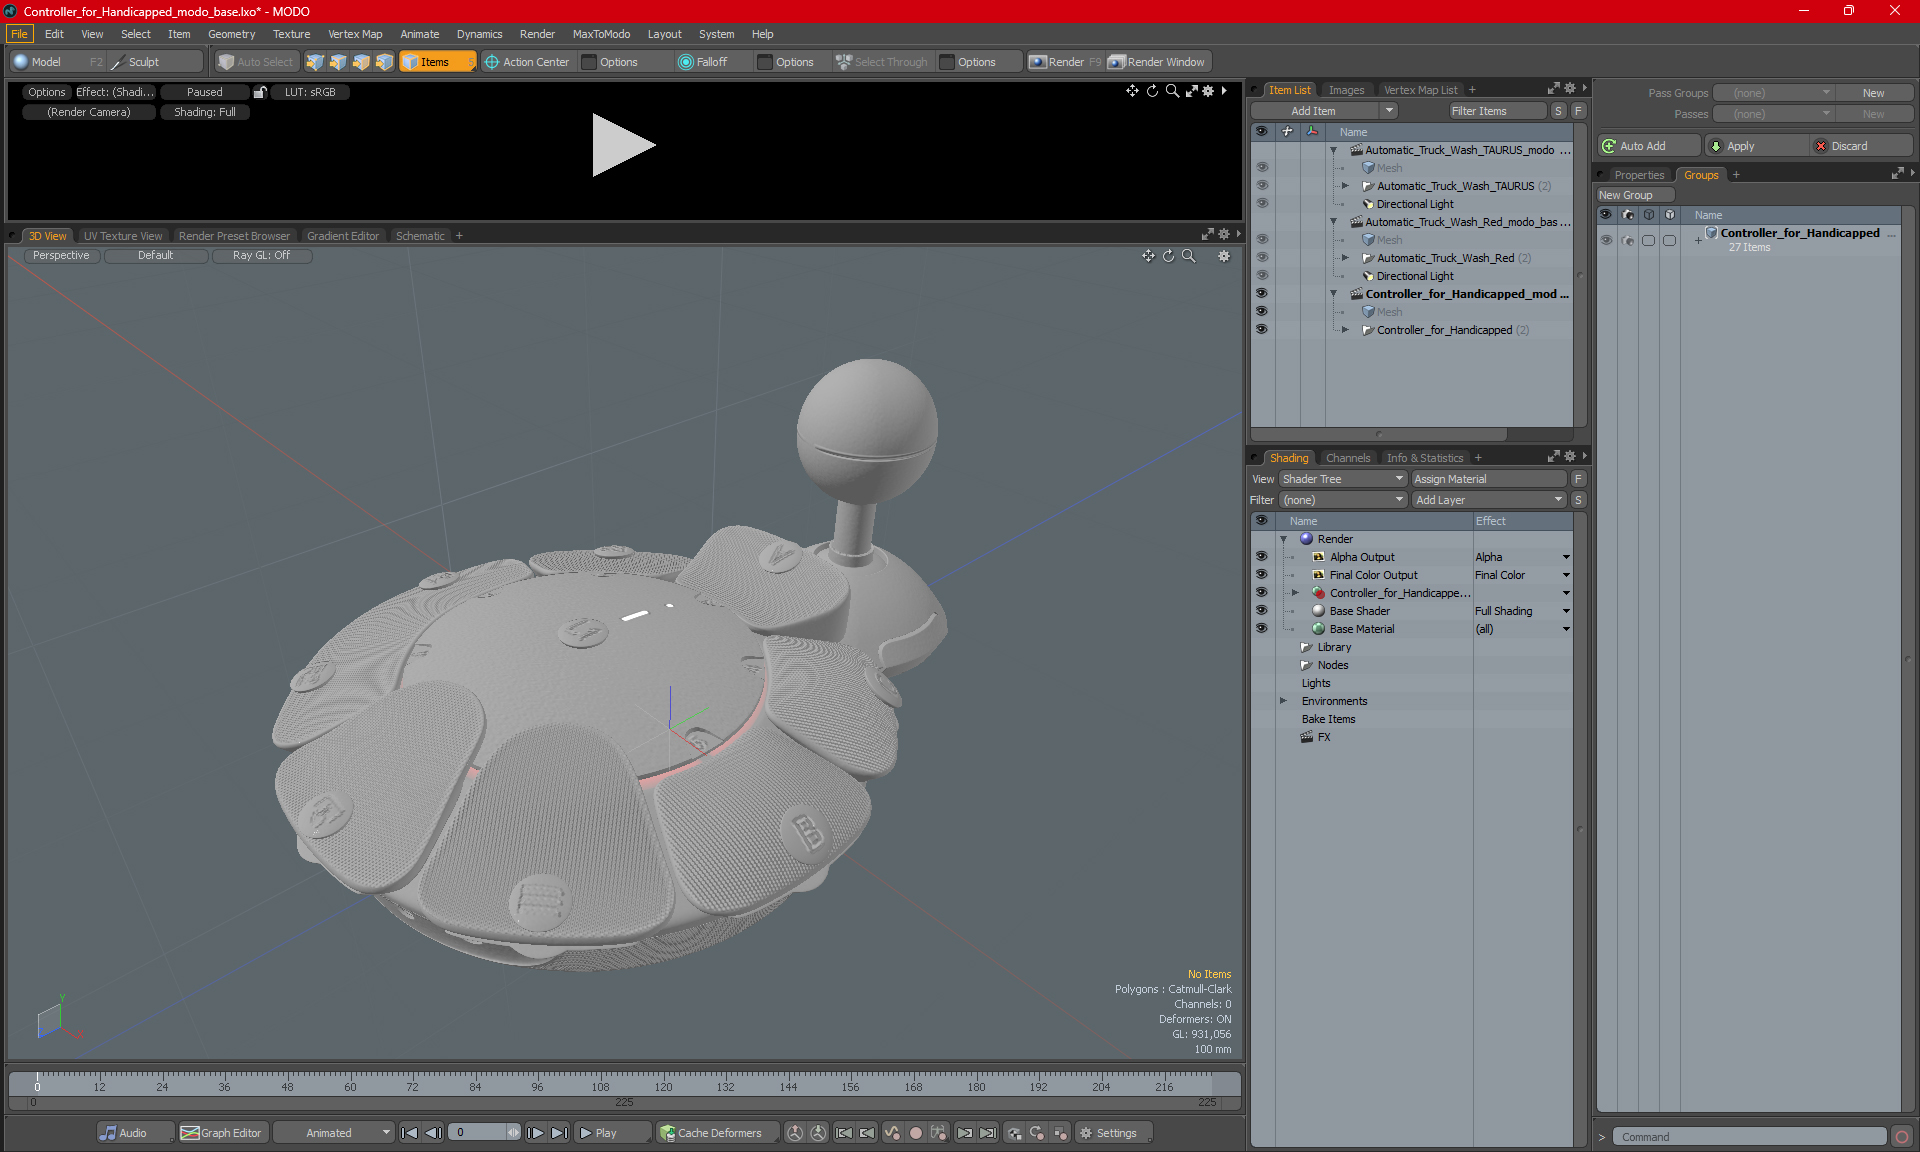Click pan move icon in 3D viewport

(1148, 256)
